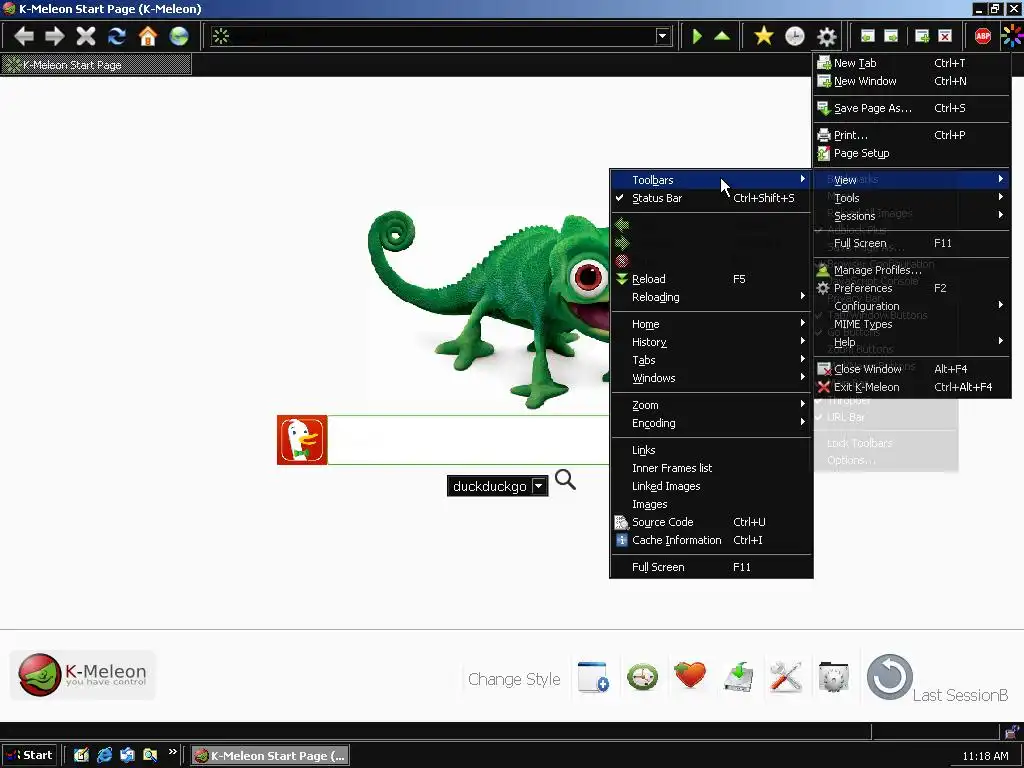Expand the Encoding submenu
Screen dimensions: 1024x768
coord(712,423)
